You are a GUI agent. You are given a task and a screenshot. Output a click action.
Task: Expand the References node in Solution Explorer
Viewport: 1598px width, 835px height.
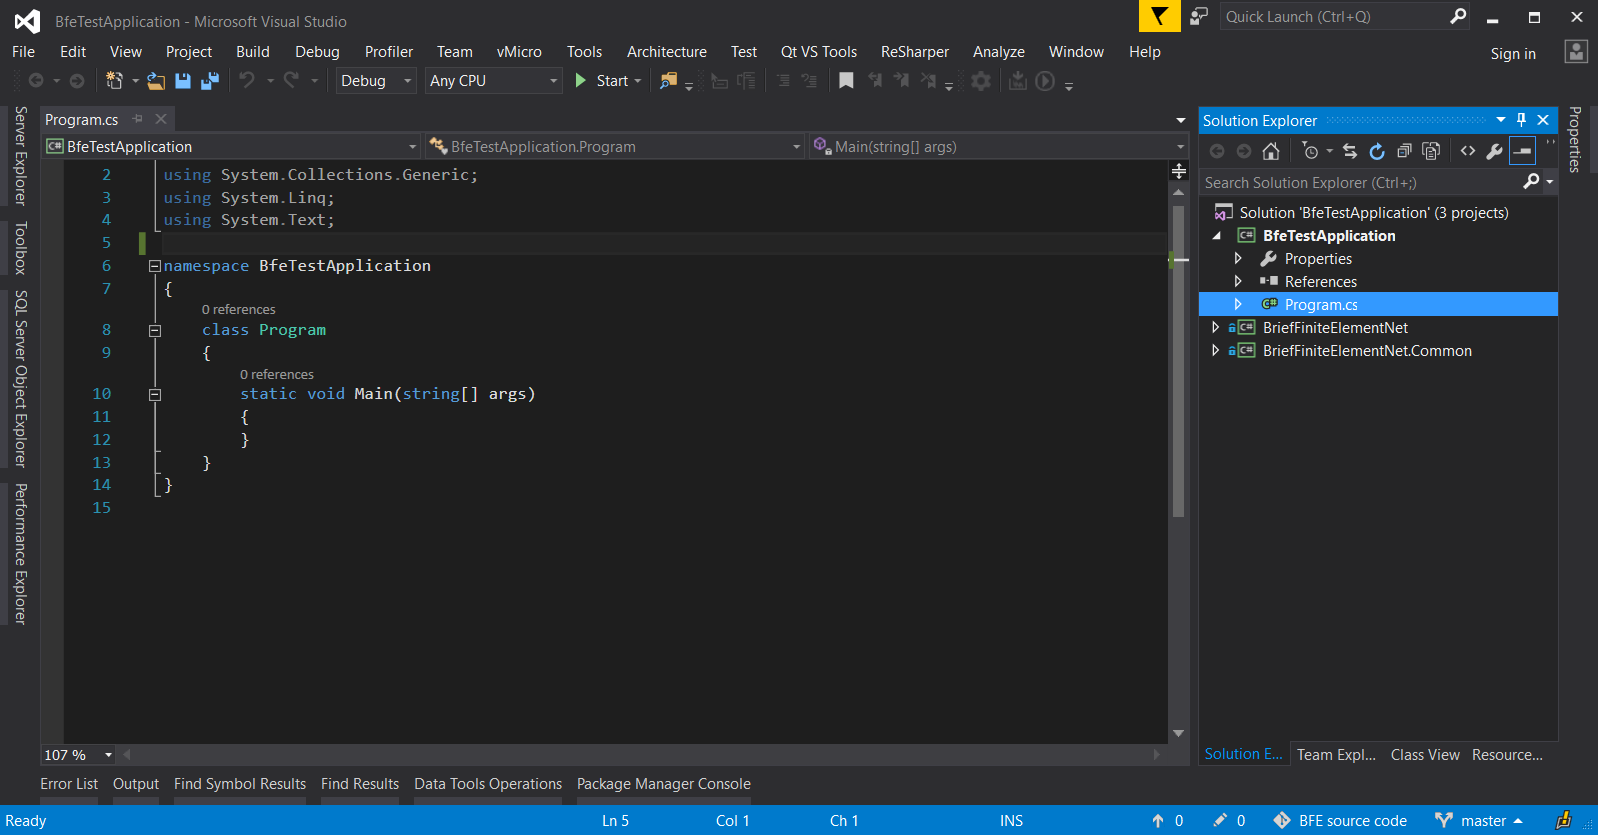click(1238, 282)
